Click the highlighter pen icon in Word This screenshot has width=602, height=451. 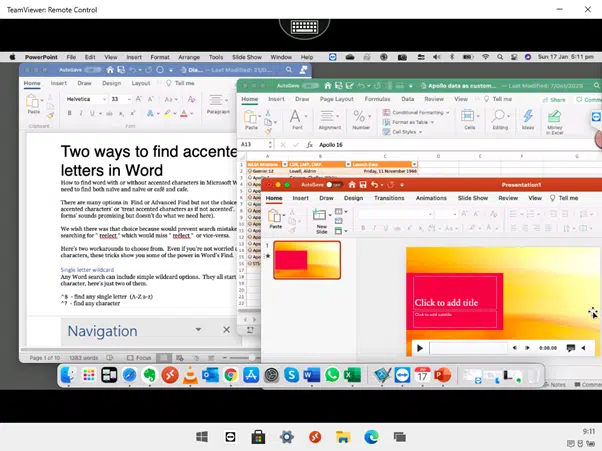[167, 113]
